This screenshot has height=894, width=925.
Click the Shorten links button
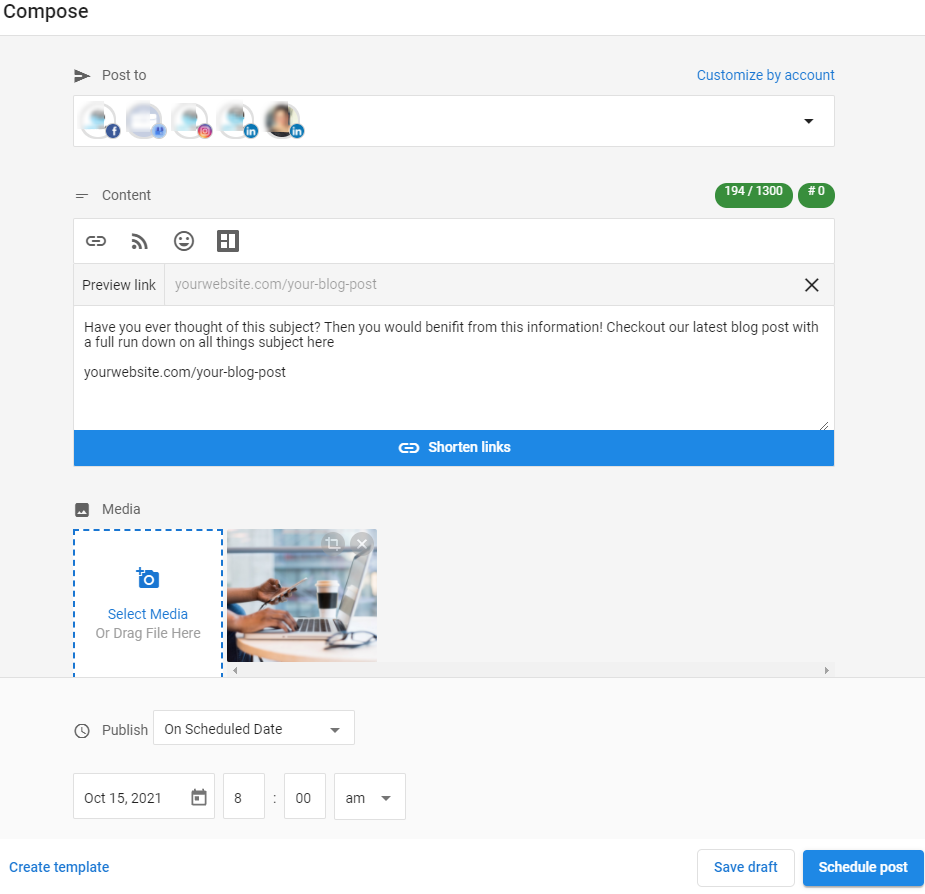(x=454, y=448)
